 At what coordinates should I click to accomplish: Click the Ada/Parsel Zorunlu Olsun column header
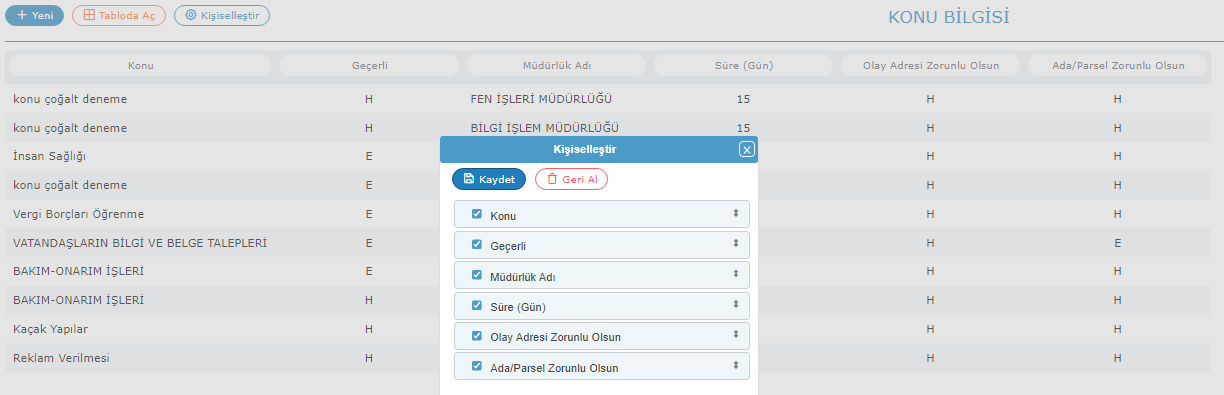(1118, 66)
